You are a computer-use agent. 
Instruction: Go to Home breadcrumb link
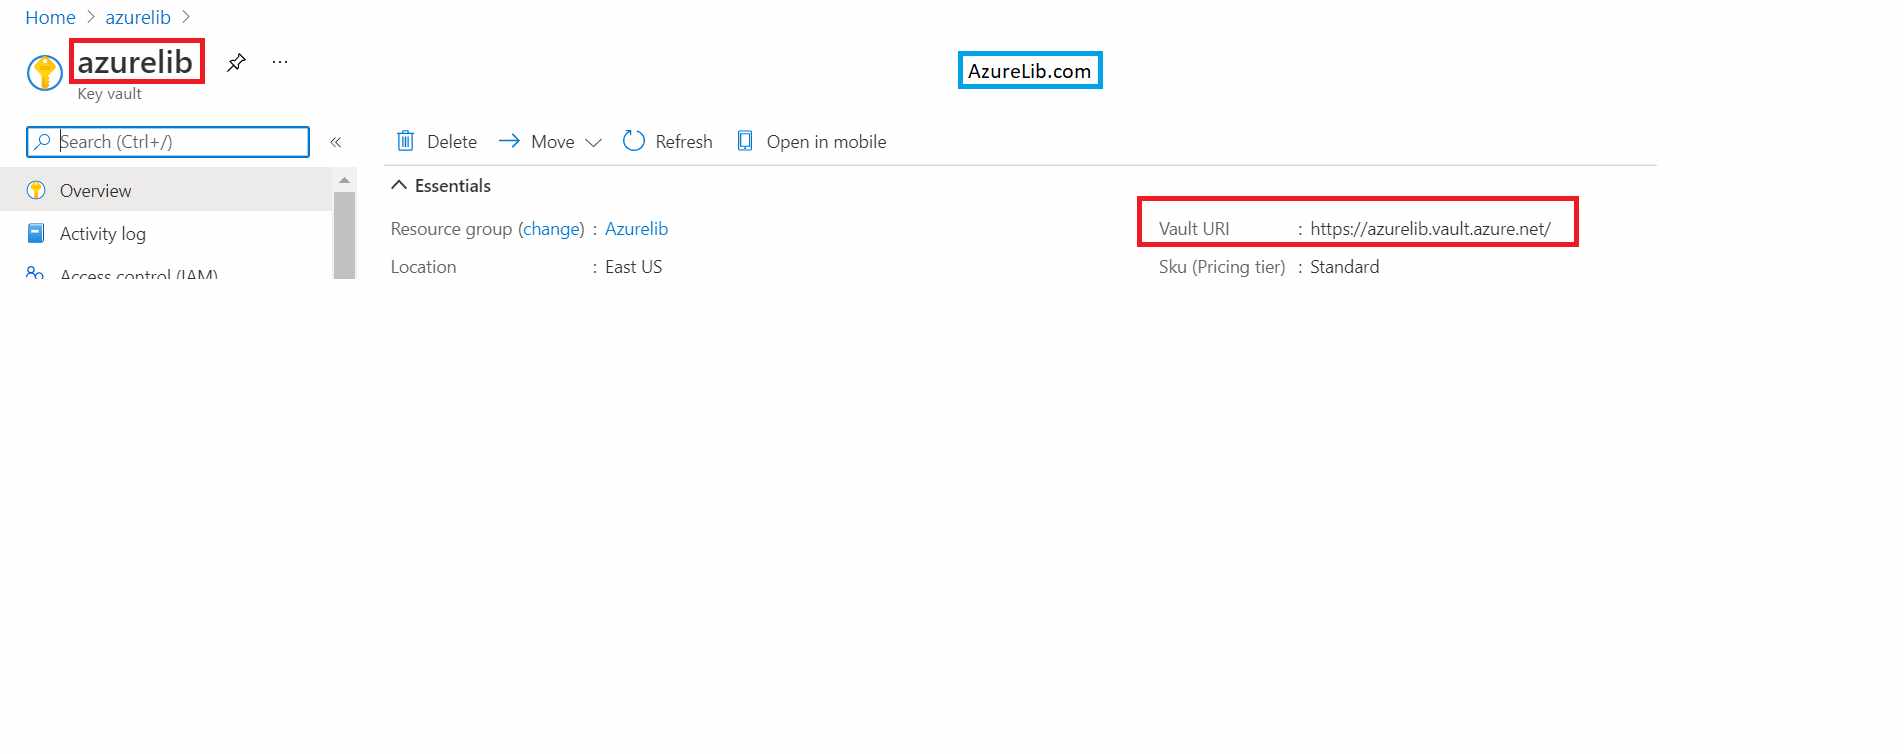point(50,17)
